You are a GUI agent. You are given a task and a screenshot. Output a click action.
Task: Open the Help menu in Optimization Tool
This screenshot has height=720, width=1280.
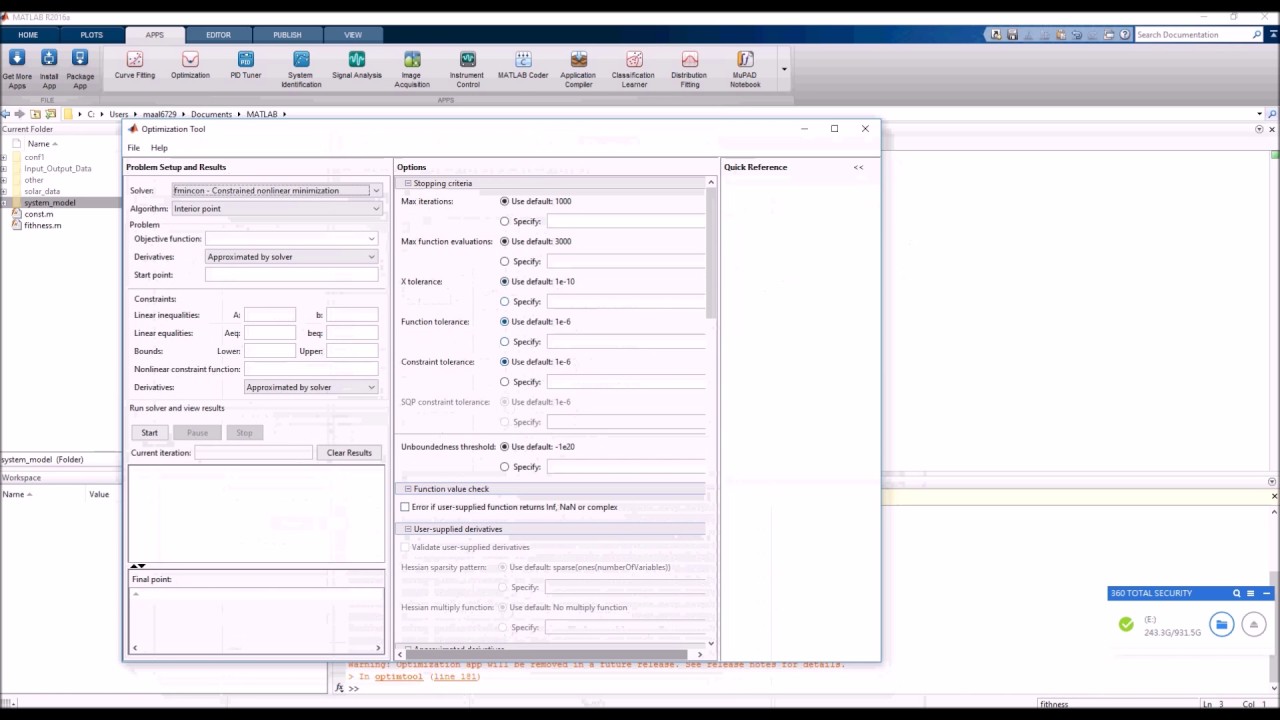[159, 148]
